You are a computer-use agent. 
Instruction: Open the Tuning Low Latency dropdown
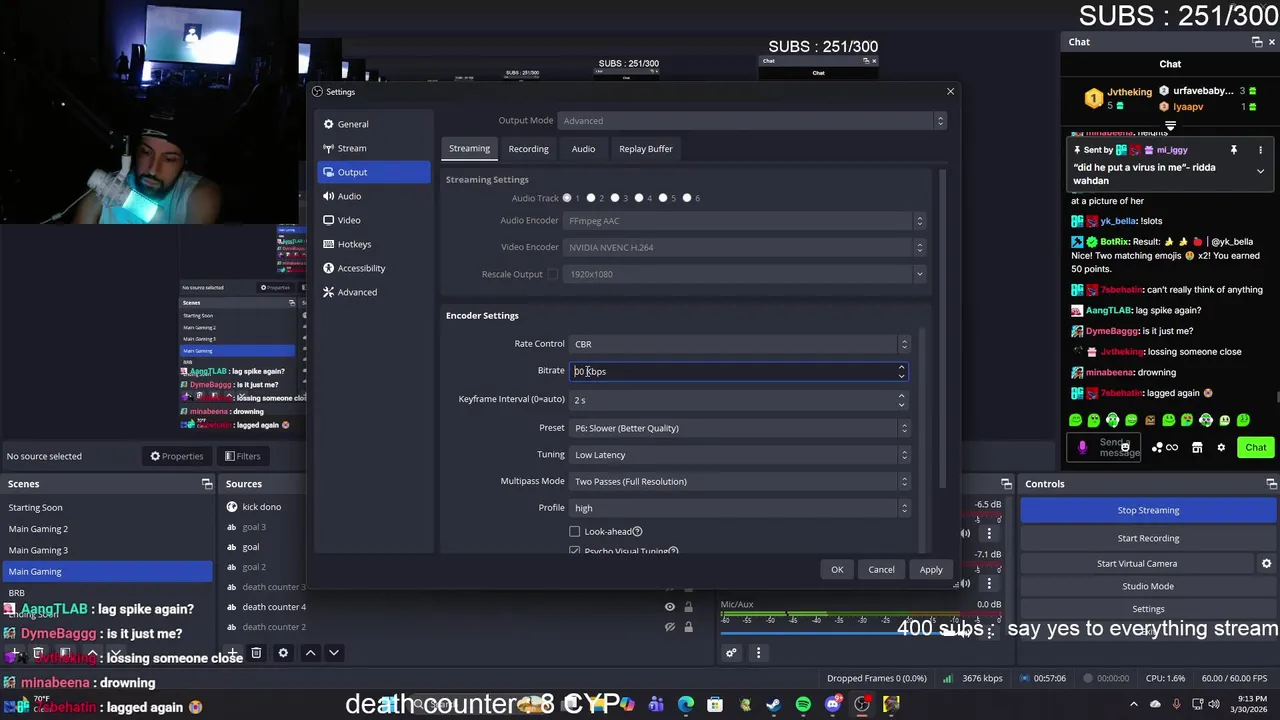click(x=740, y=455)
